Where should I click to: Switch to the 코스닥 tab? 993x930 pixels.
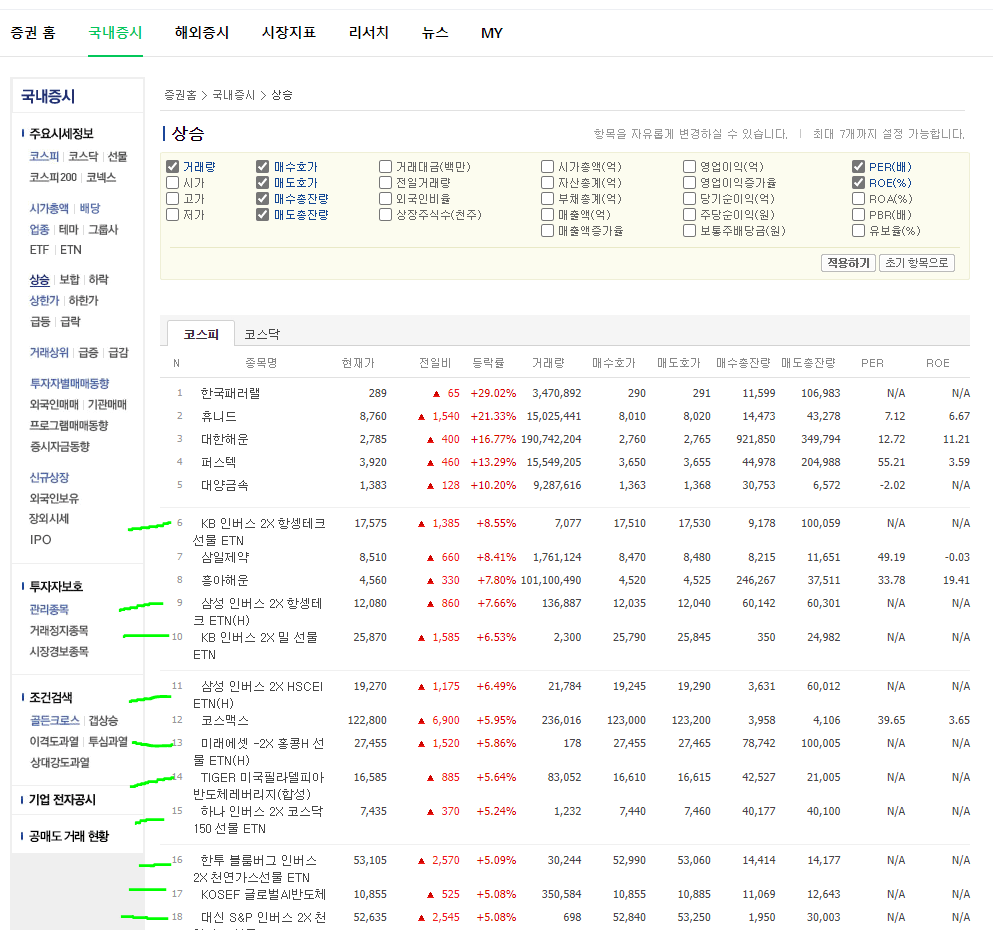262,334
